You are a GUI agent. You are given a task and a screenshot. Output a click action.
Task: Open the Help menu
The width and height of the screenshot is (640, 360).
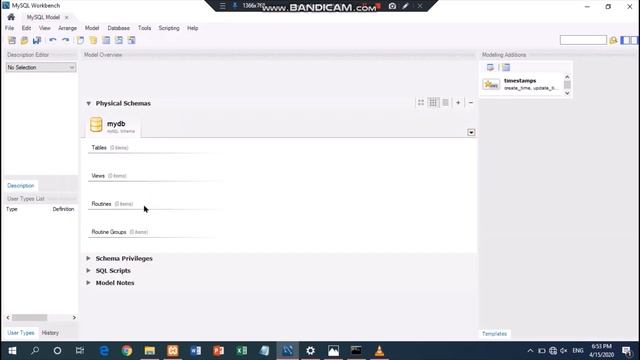[x=192, y=28]
